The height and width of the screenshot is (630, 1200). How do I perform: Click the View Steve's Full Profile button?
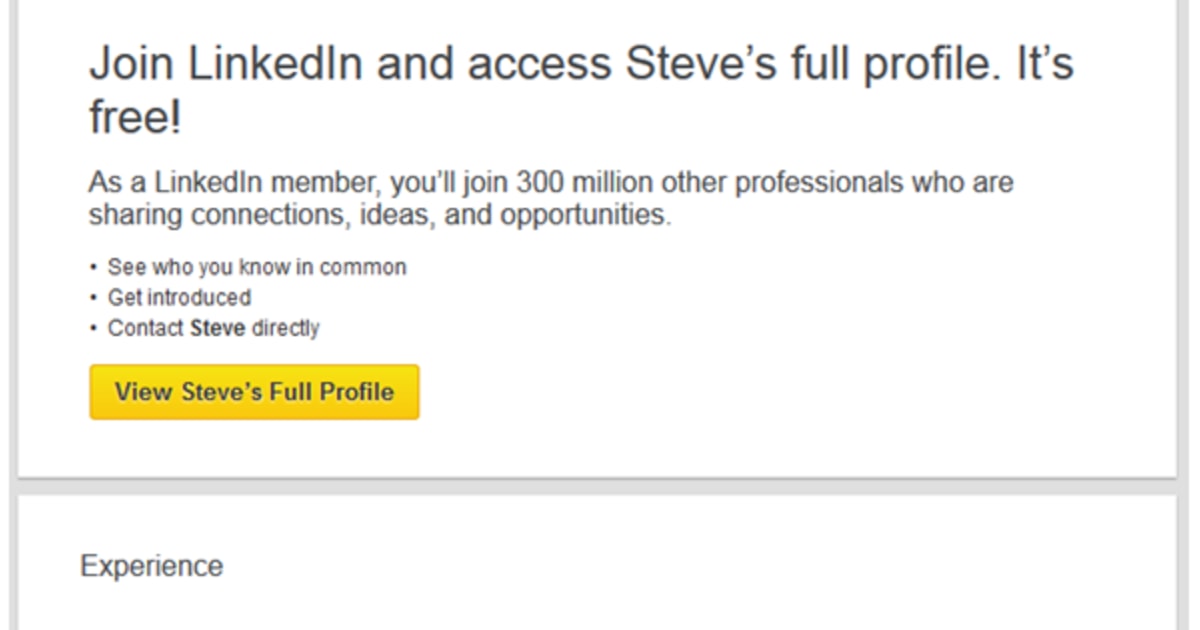click(254, 391)
